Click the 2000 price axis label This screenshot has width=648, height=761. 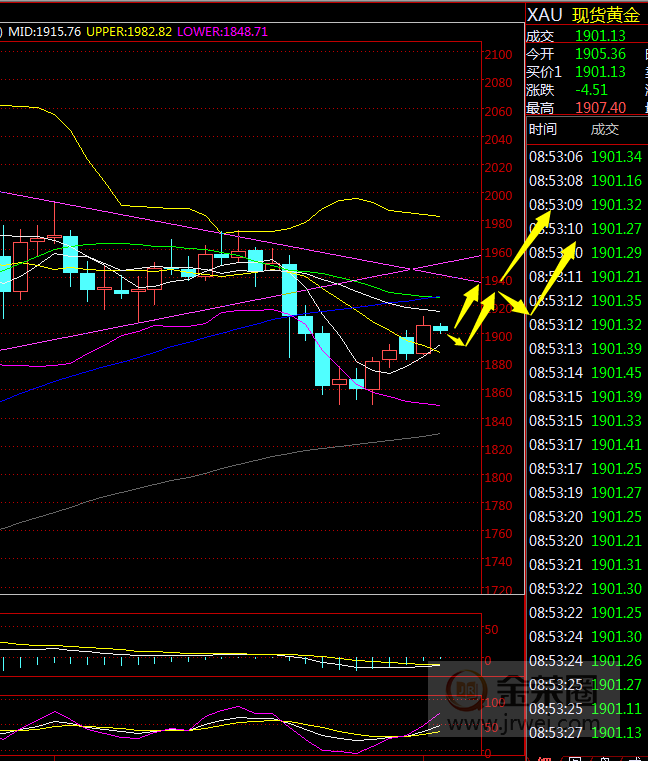[498, 196]
